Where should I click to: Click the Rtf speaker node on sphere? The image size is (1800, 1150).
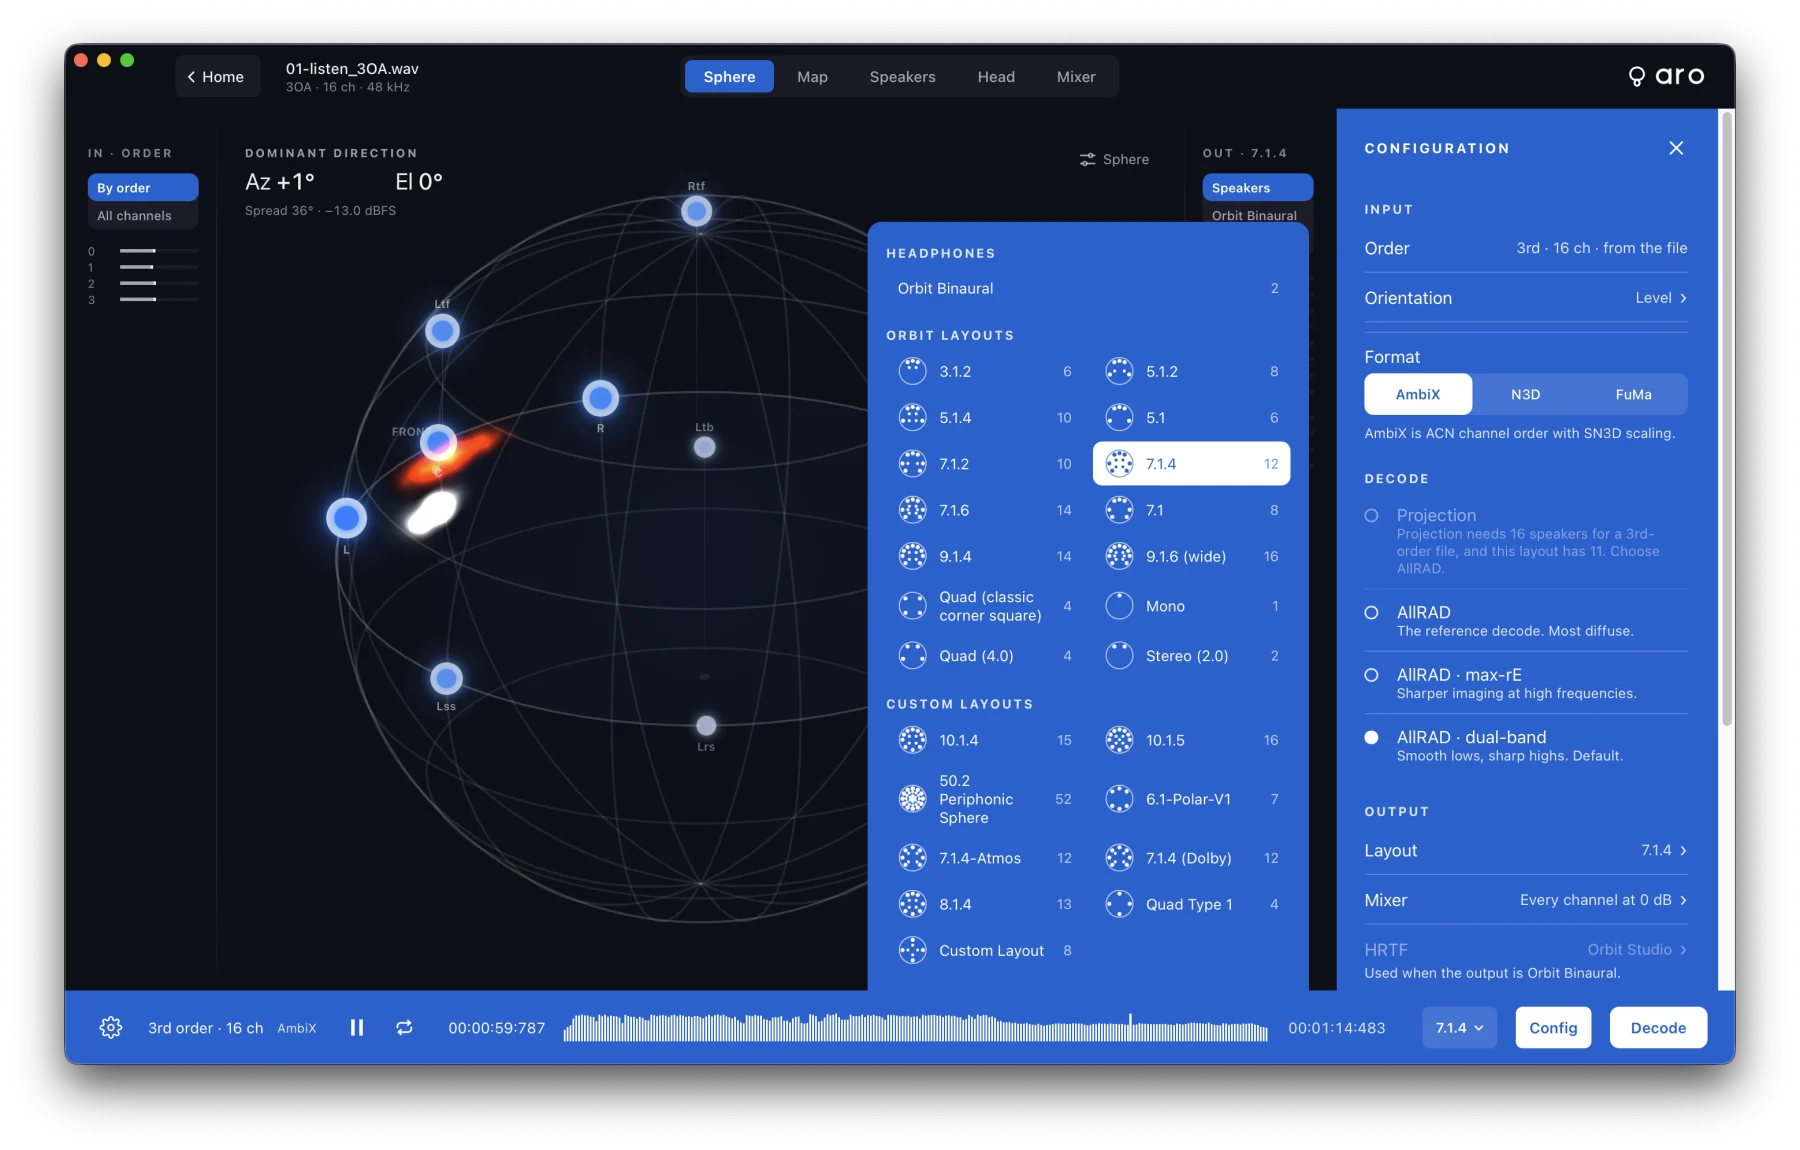click(x=696, y=211)
